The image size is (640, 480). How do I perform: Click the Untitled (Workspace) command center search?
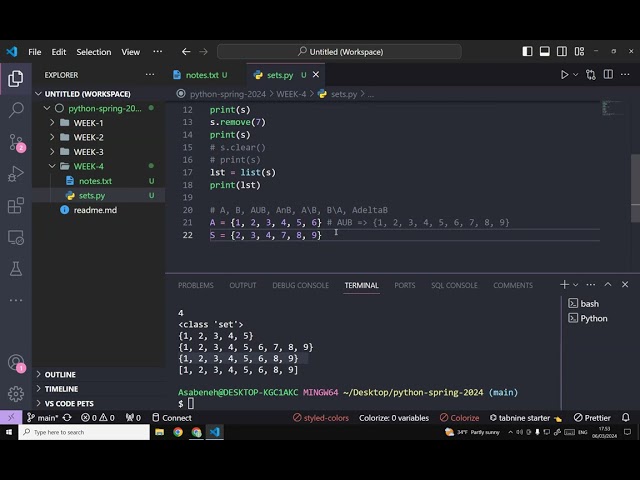tap(339, 52)
